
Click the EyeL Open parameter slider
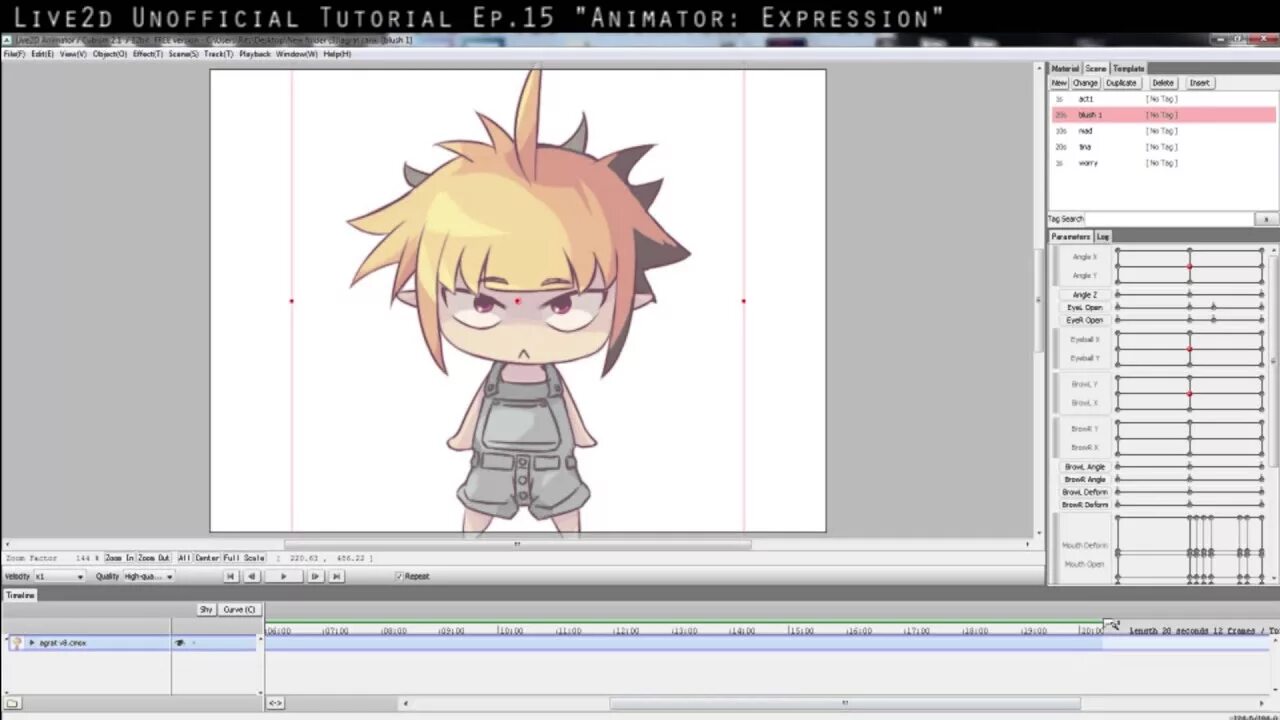(x=1190, y=307)
